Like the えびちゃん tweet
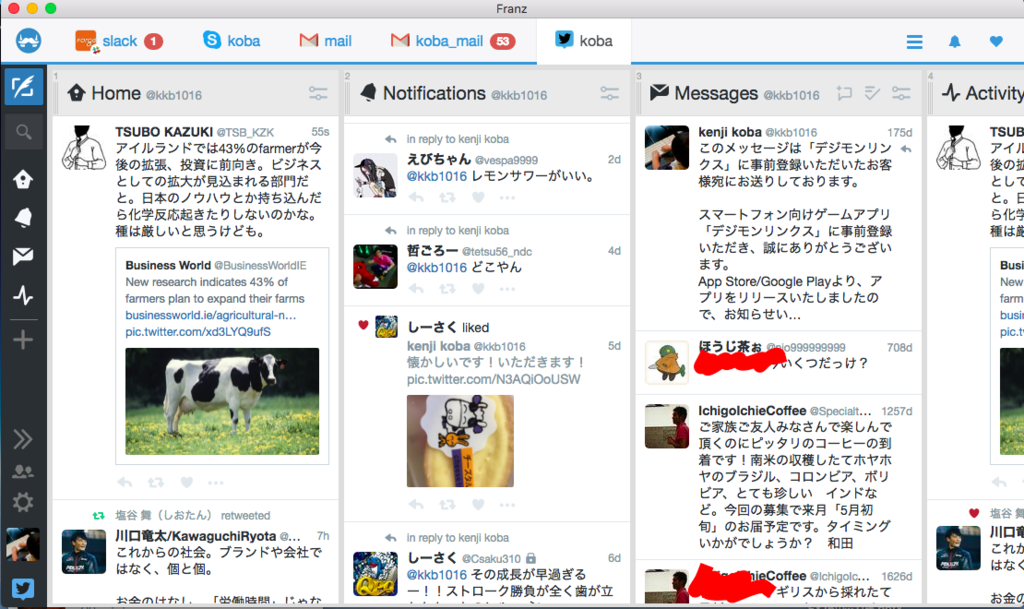 (x=478, y=197)
